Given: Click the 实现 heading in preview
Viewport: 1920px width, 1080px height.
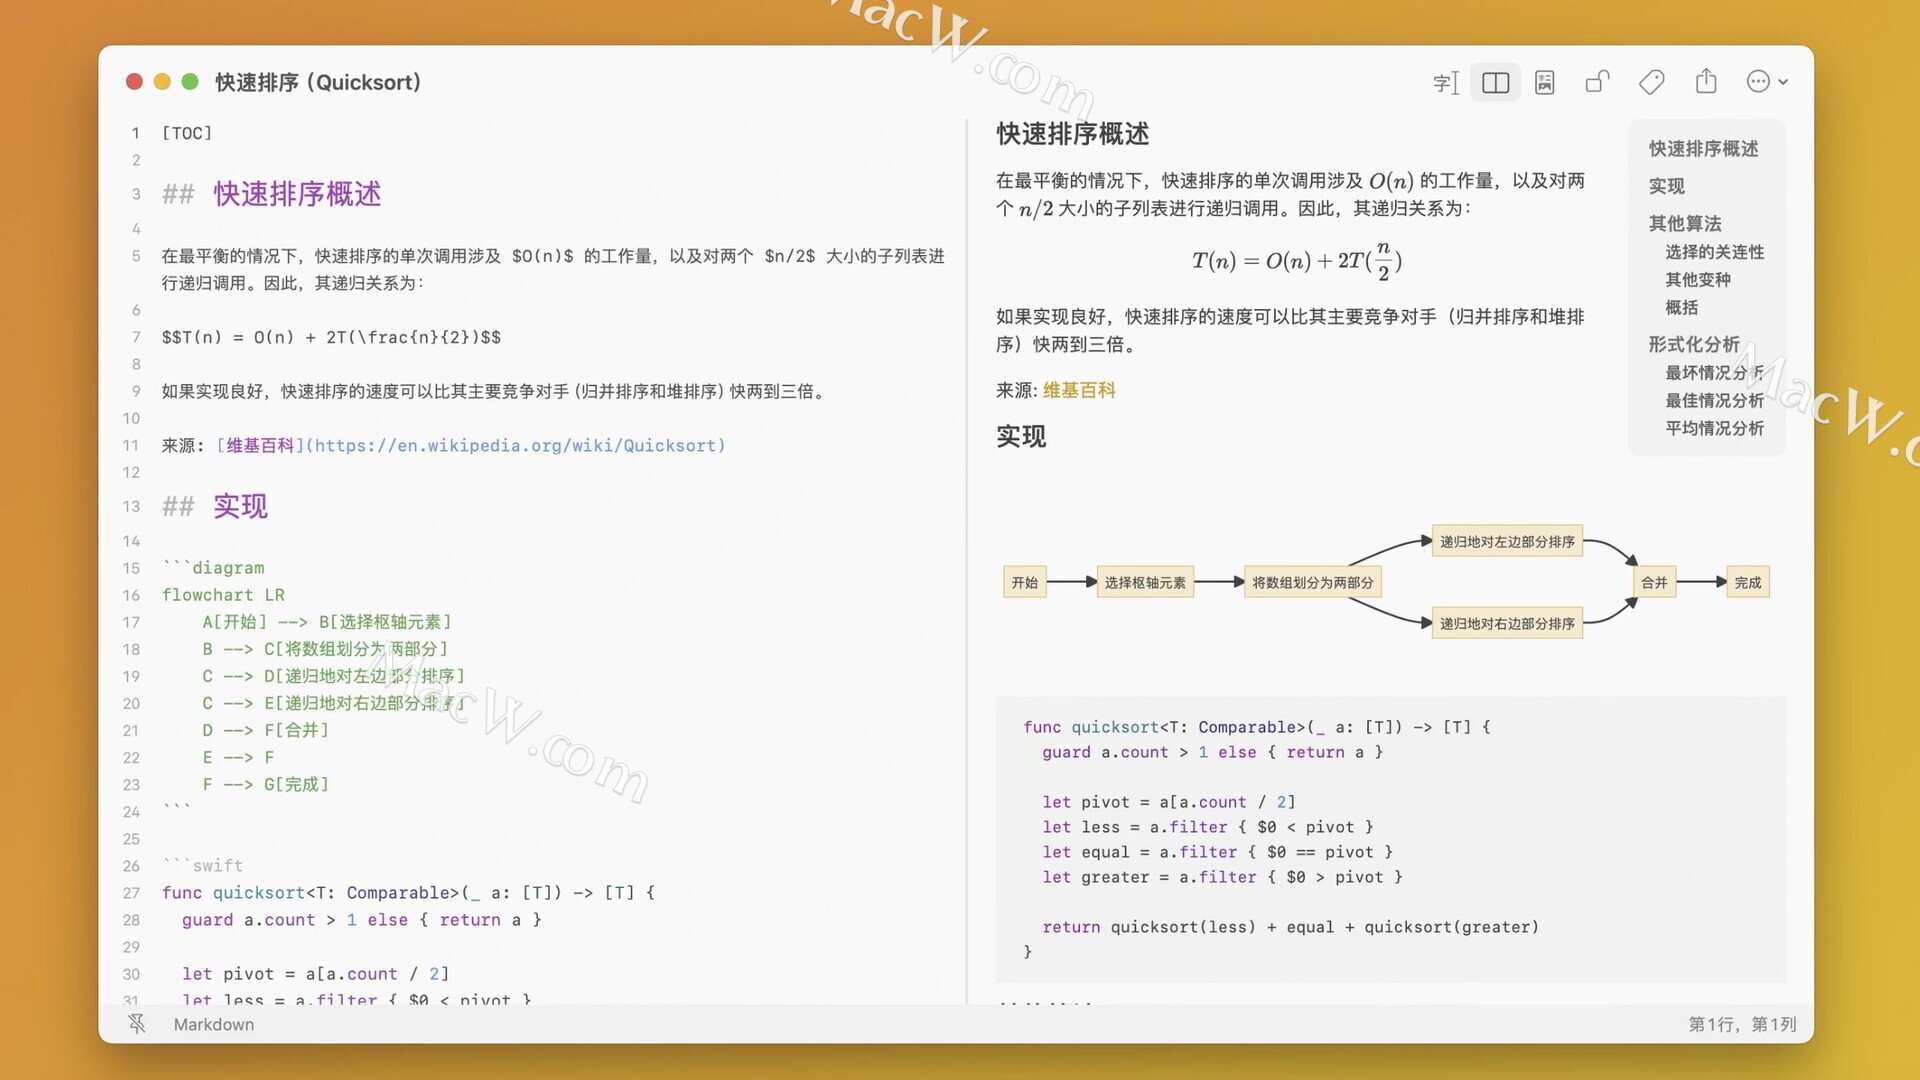Looking at the screenshot, I should tap(1021, 436).
